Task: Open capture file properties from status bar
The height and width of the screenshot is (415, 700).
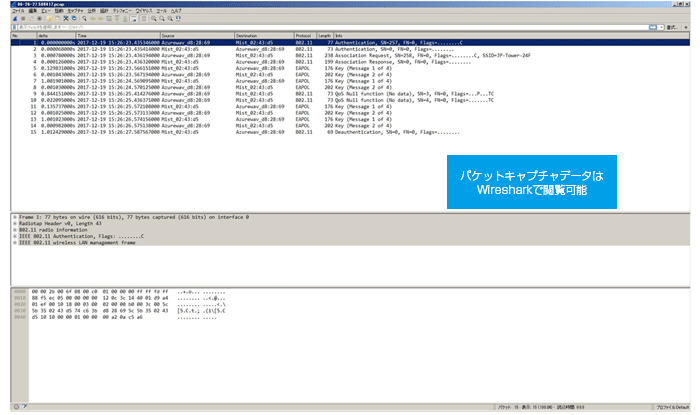Action: pyautogui.click(x=25, y=407)
